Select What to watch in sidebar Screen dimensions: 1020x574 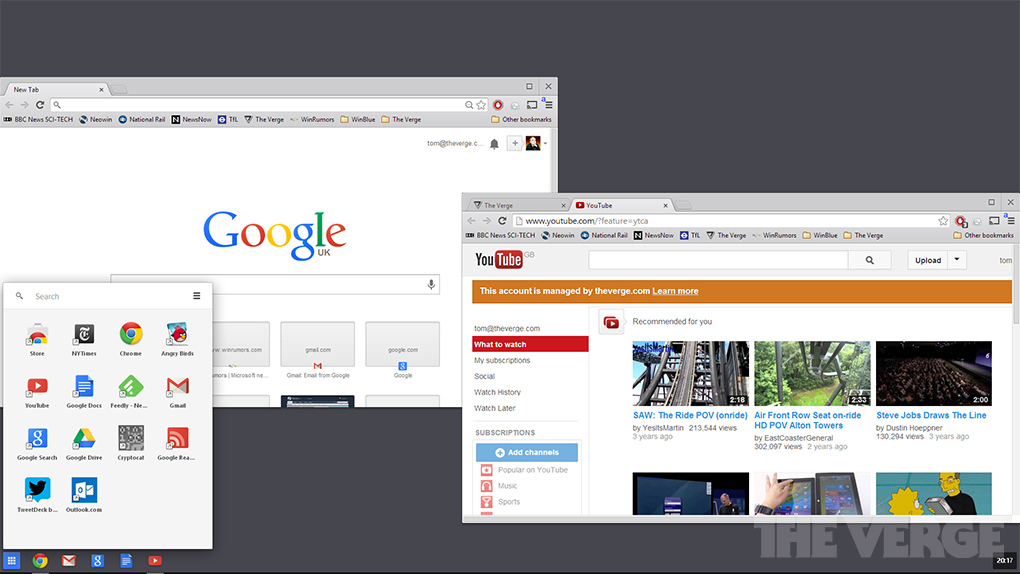coord(530,344)
